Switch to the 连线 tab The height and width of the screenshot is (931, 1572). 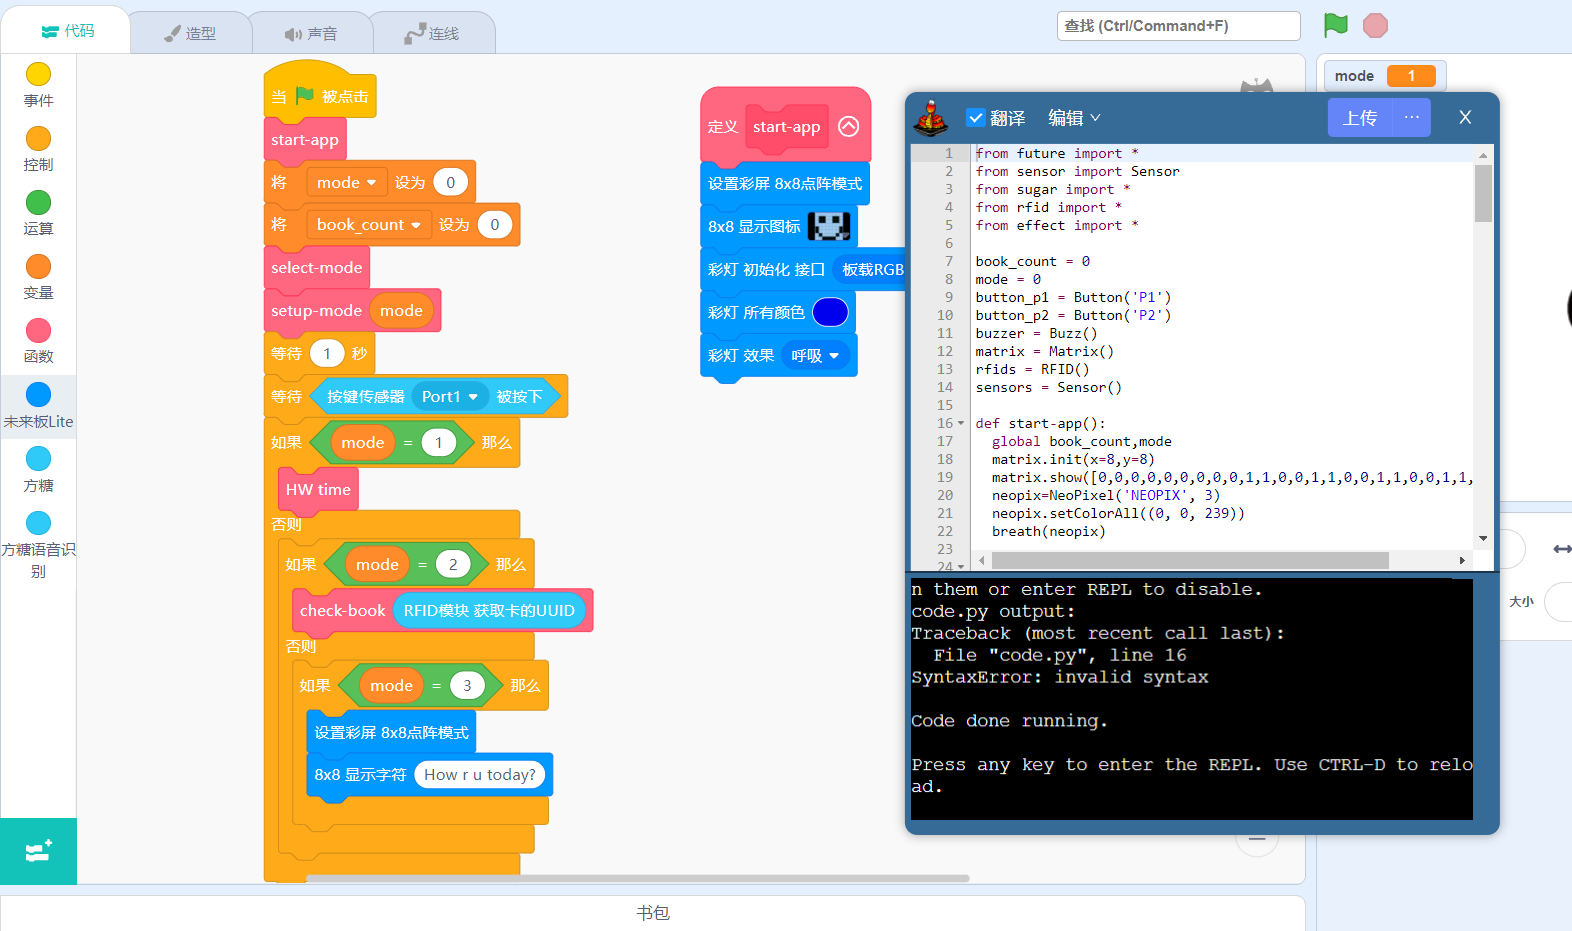(x=433, y=33)
